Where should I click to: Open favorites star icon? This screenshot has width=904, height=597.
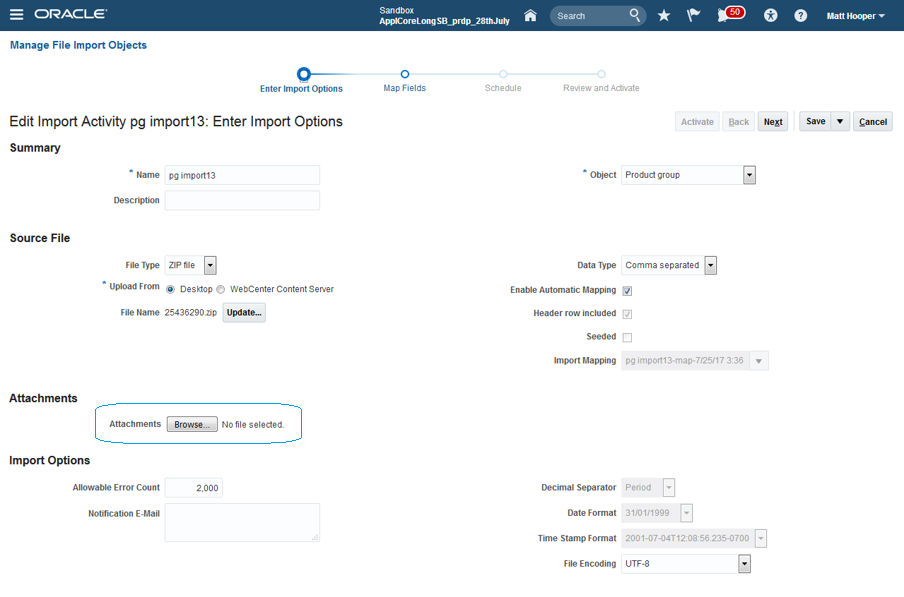click(664, 16)
